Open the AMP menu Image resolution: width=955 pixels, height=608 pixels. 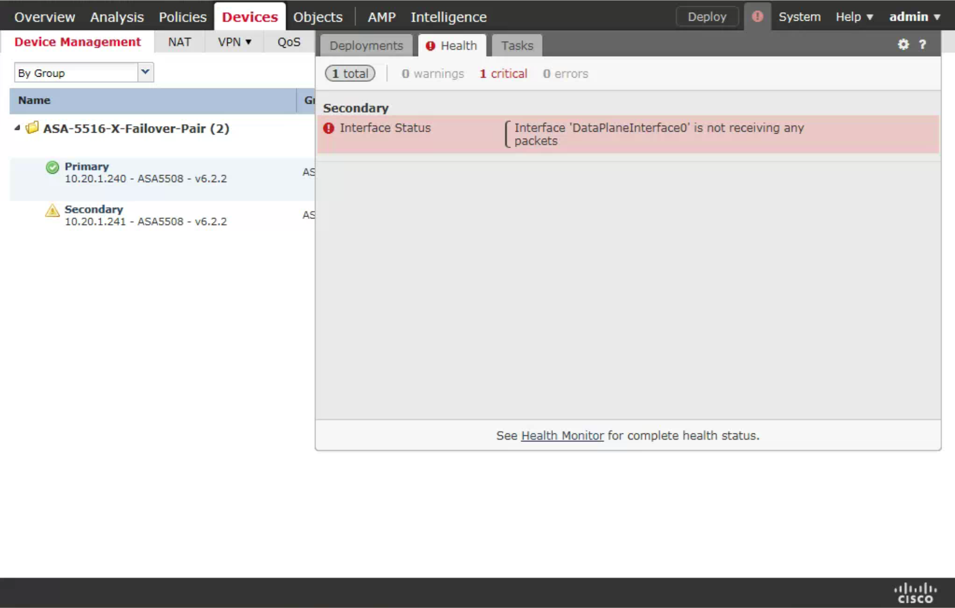381,17
